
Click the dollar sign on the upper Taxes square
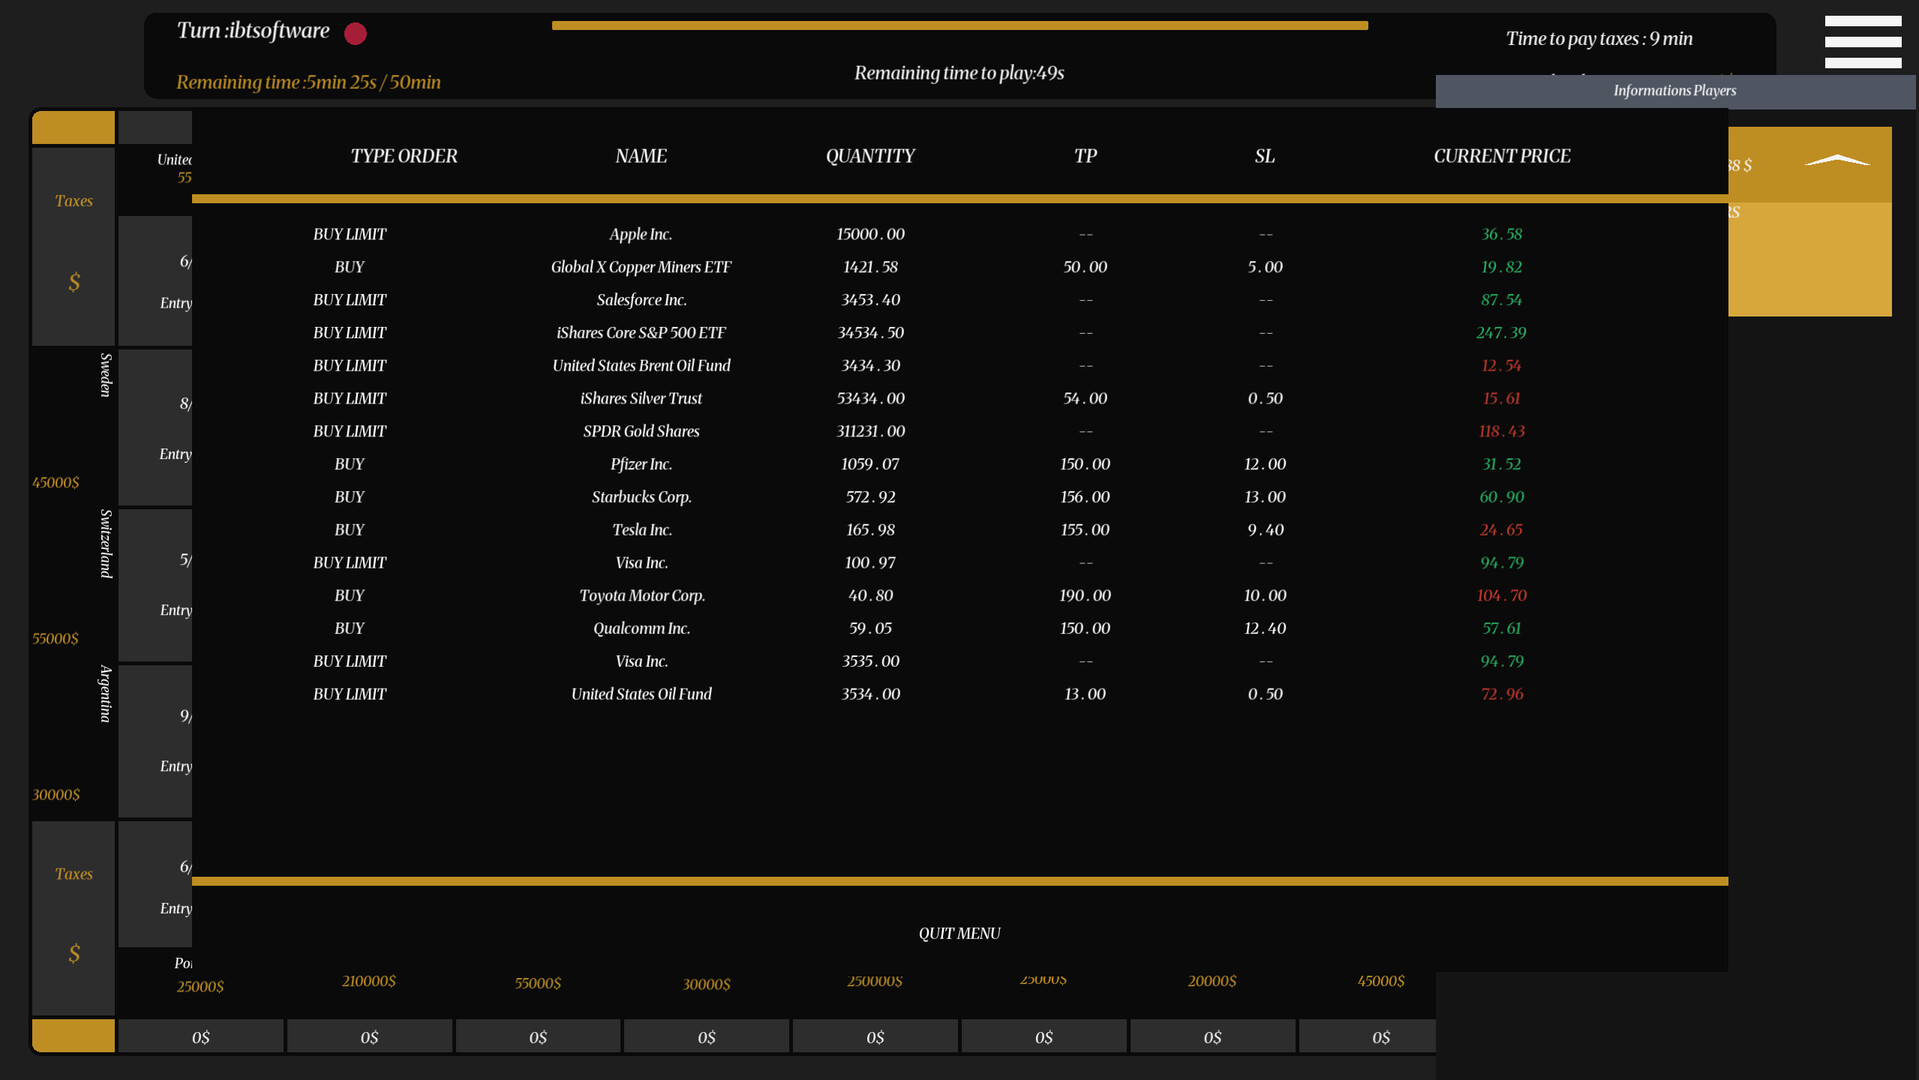click(73, 283)
